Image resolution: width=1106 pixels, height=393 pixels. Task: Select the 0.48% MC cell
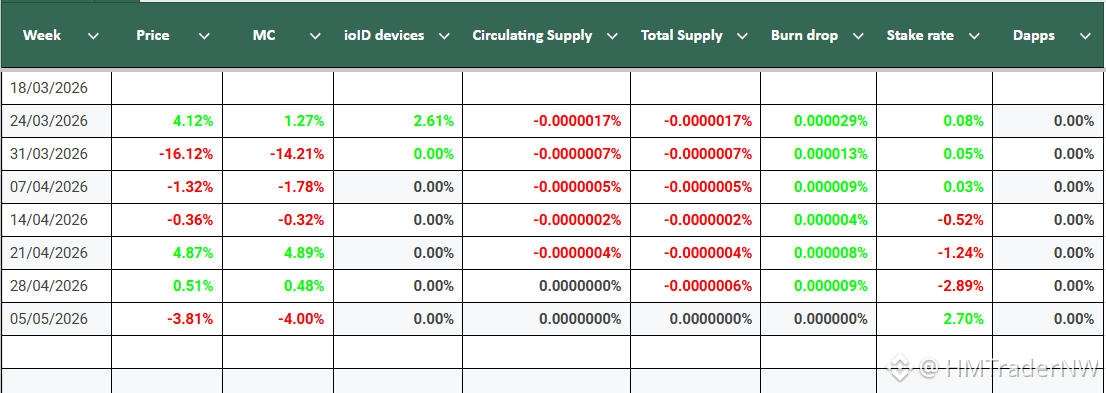(278, 286)
